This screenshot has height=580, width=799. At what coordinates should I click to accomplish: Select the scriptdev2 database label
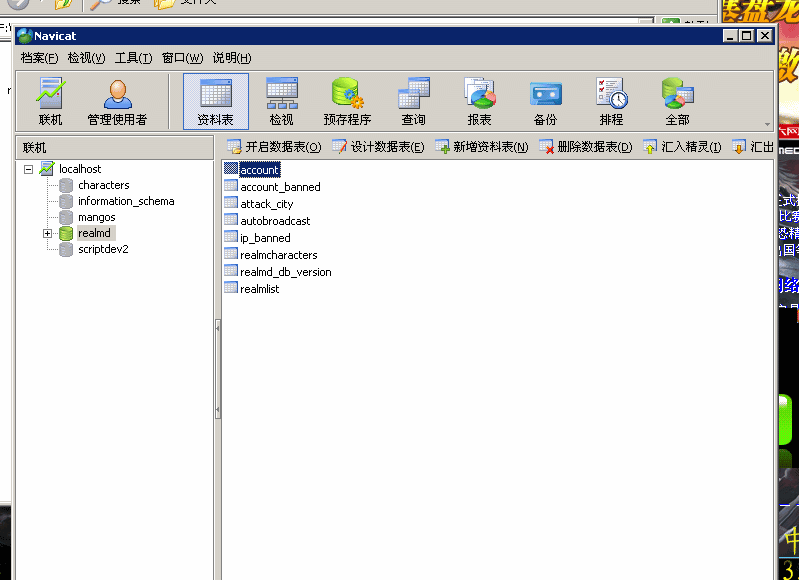click(x=103, y=249)
